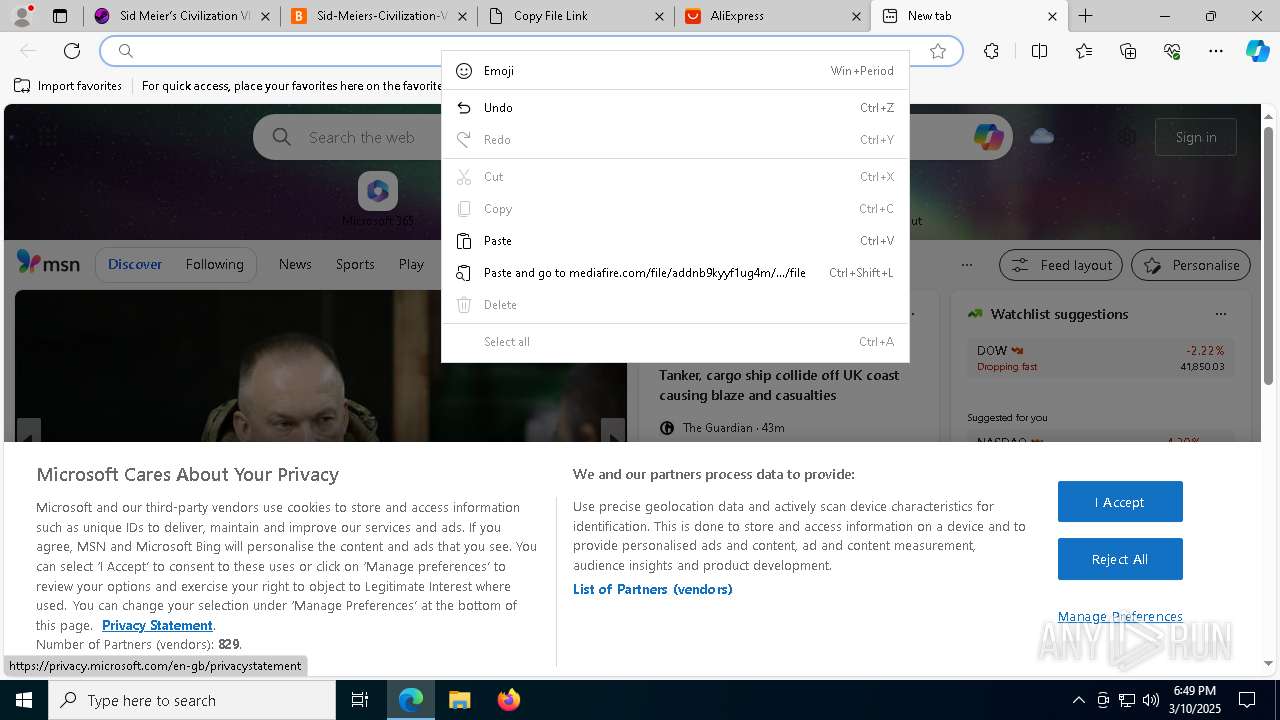Open Feed layout button

click(x=1061, y=265)
